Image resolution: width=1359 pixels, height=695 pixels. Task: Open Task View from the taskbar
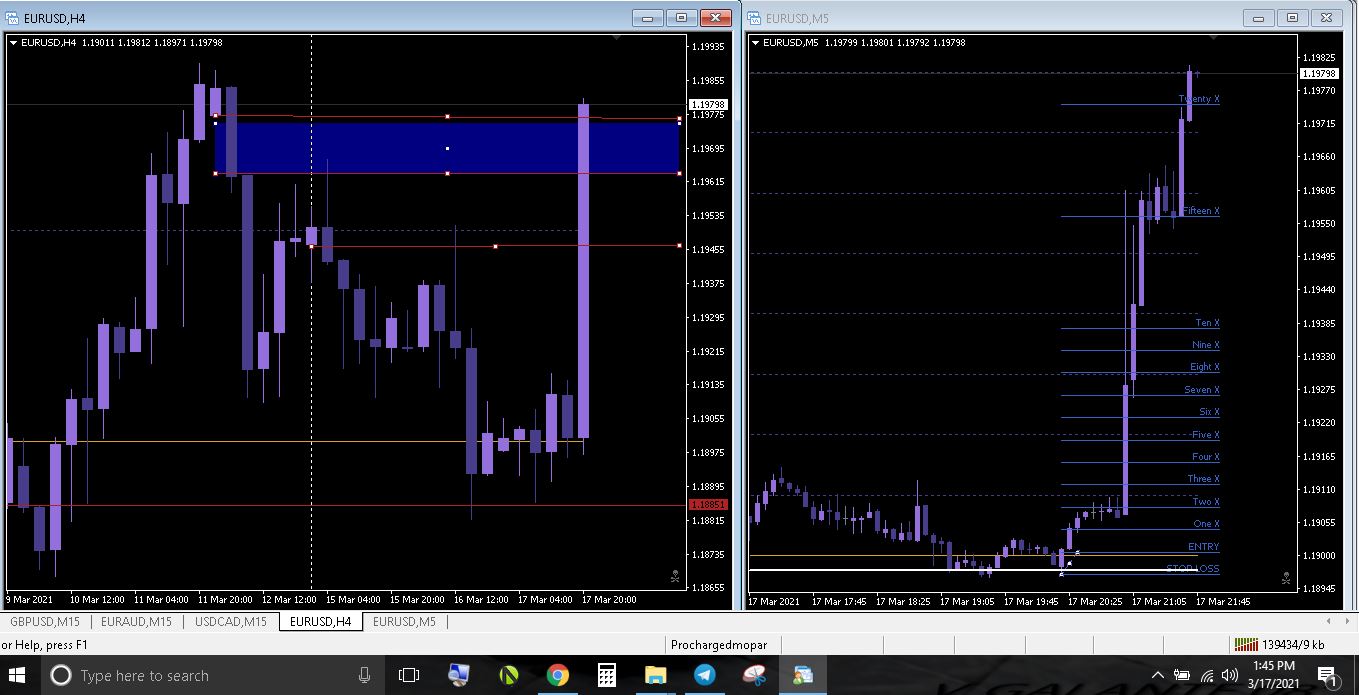coord(409,676)
